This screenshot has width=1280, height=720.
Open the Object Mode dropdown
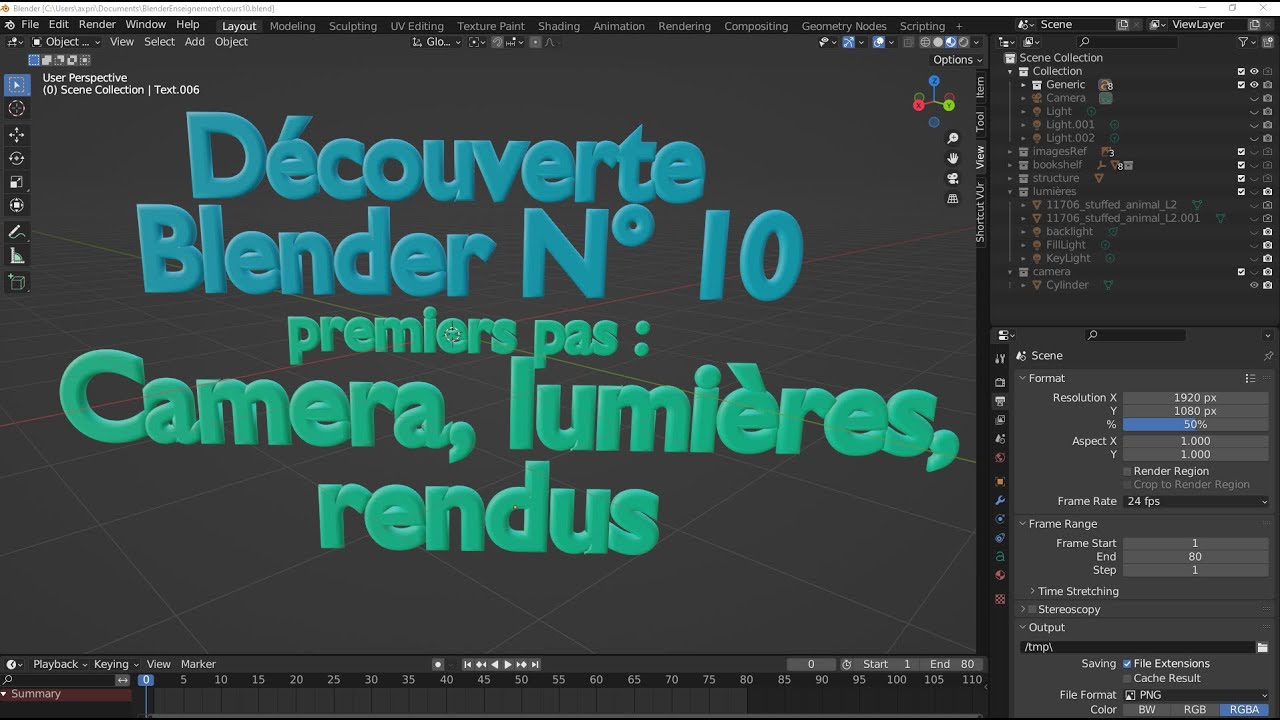point(66,42)
